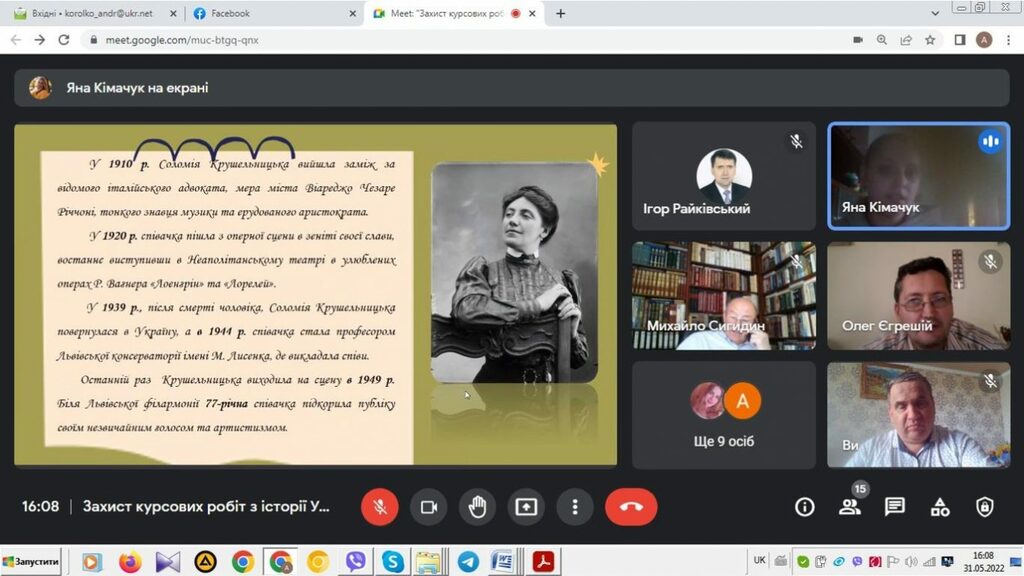The width and height of the screenshot is (1024, 576).
Task: Open a new browser tab
Action: [560, 14]
